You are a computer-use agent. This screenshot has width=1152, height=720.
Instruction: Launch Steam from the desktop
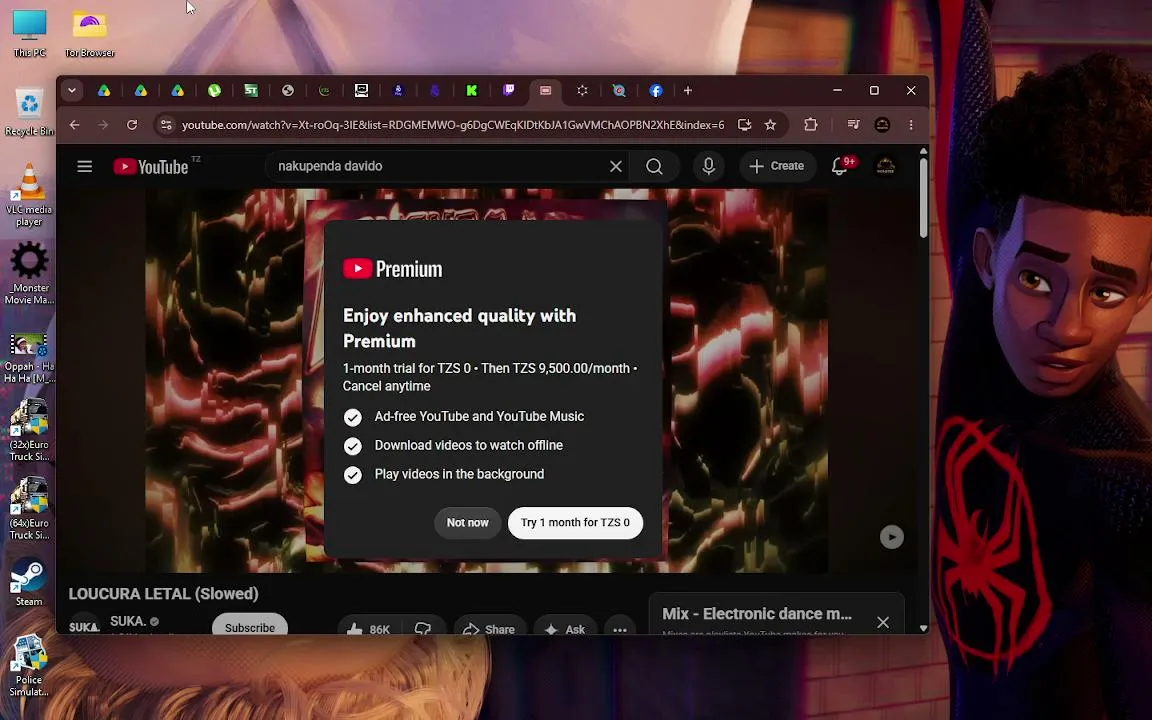click(x=29, y=581)
